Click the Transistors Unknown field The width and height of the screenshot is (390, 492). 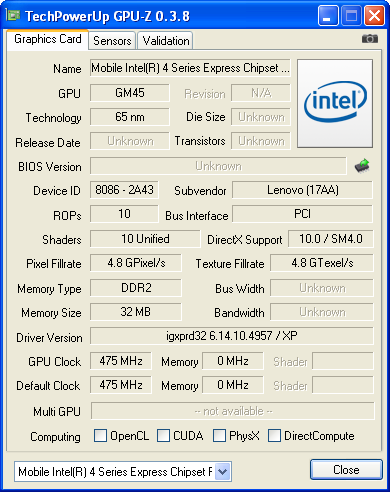261,141
